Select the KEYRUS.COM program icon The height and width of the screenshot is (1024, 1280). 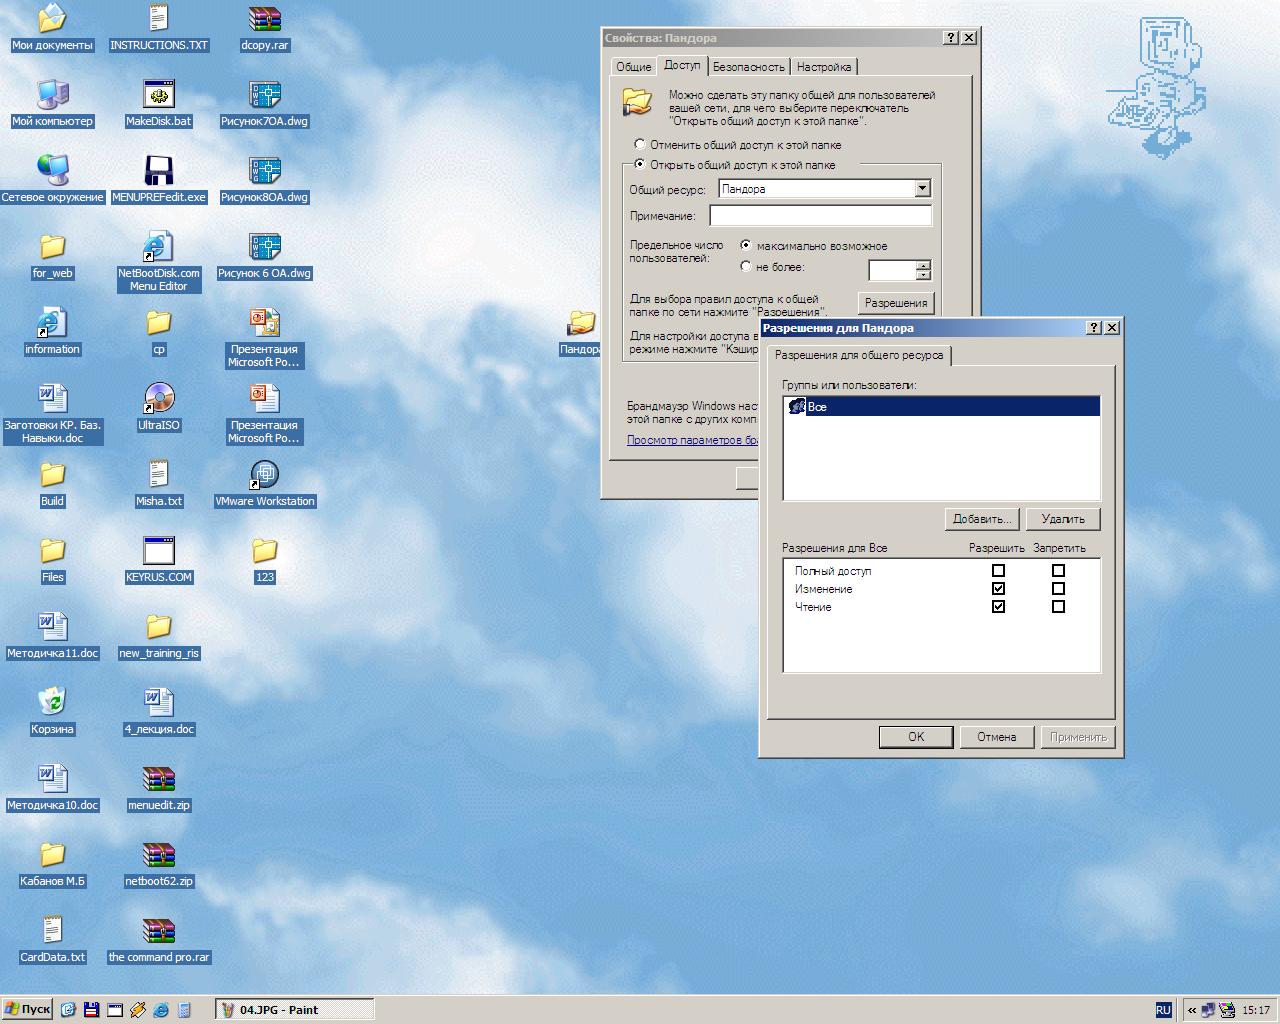point(159,551)
